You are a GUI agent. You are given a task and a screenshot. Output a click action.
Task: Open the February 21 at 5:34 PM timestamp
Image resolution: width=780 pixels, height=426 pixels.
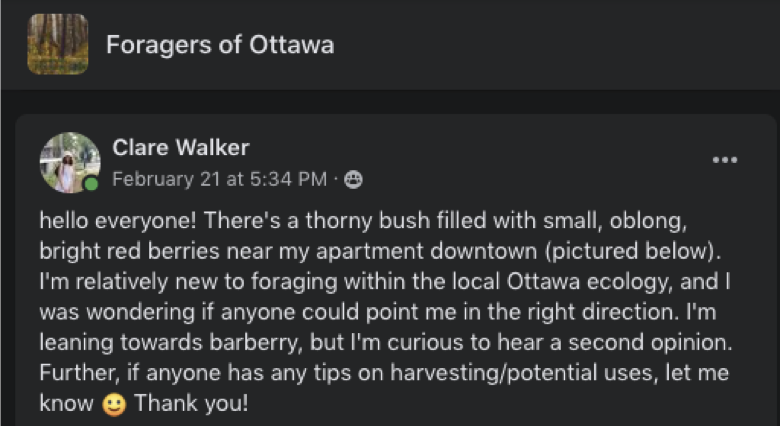(x=219, y=180)
